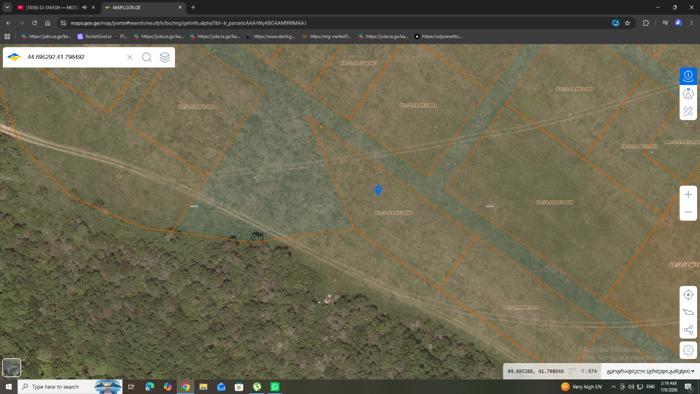This screenshot has height=394, width=700.
Task: Open the notification center icon
Action: tap(688, 386)
